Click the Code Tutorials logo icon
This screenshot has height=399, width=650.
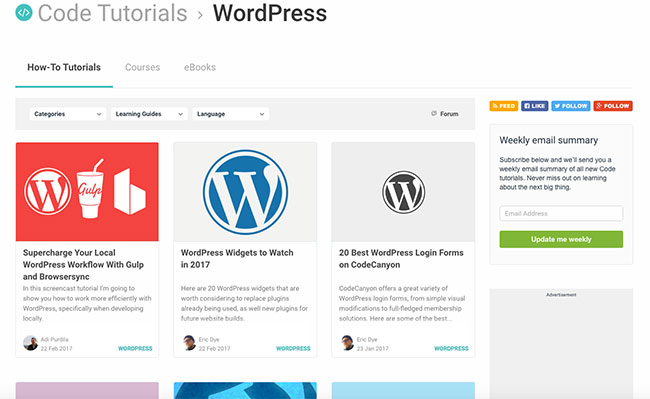click(x=24, y=12)
